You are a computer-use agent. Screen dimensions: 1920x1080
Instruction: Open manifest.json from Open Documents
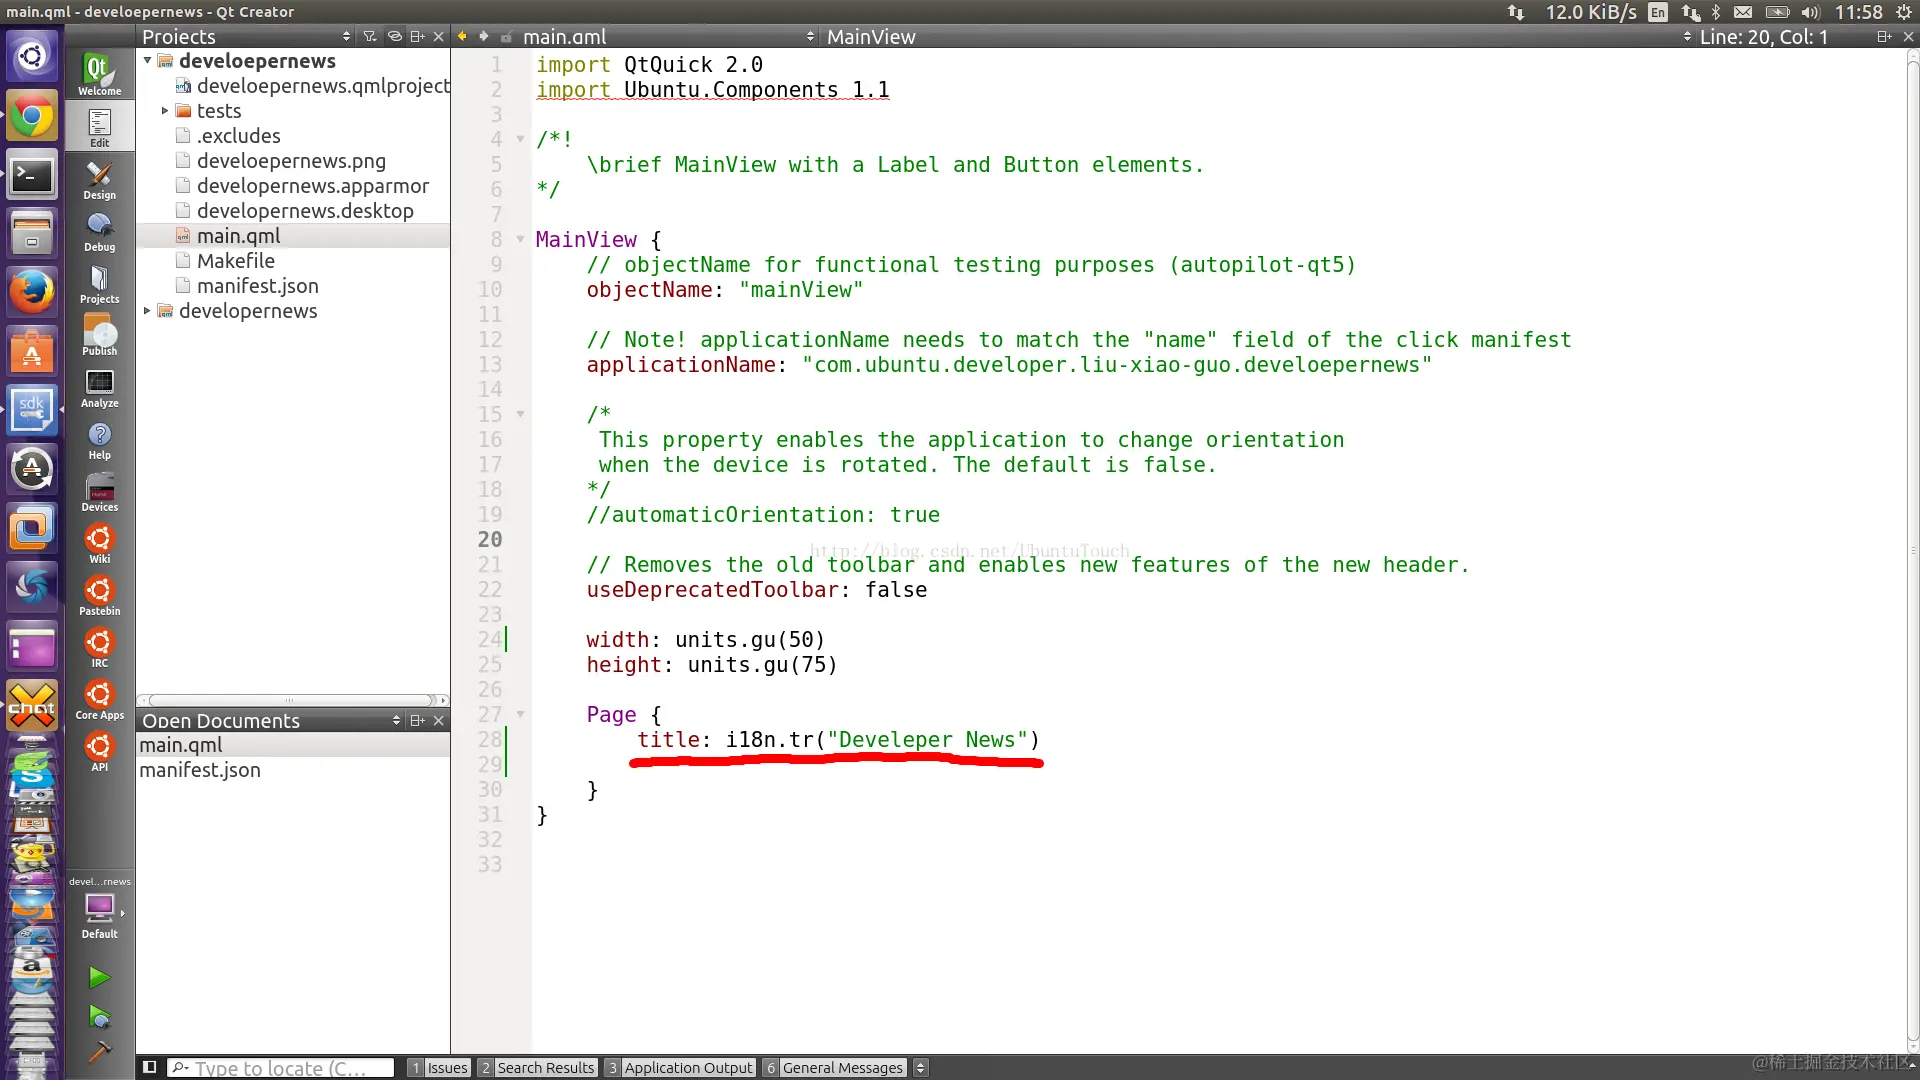(x=200, y=770)
